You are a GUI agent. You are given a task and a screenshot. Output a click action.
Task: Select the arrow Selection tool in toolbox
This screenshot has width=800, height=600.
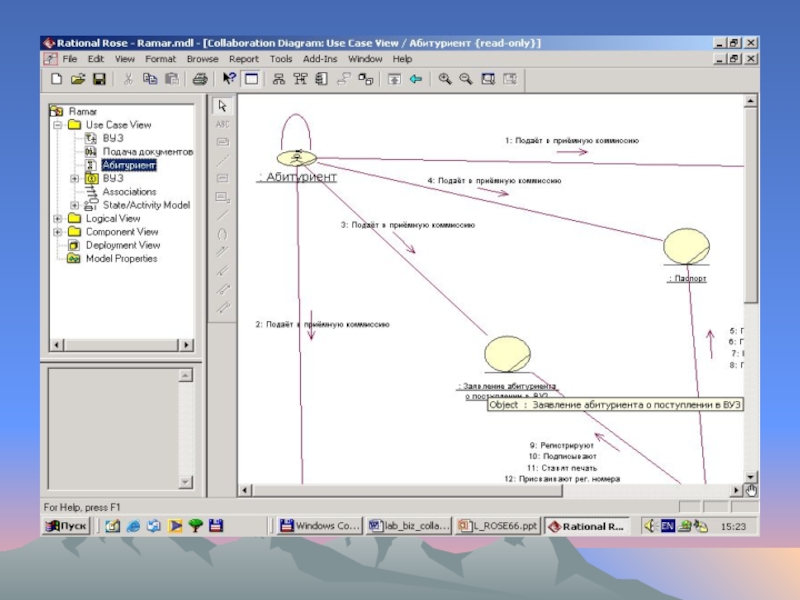point(222,106)
